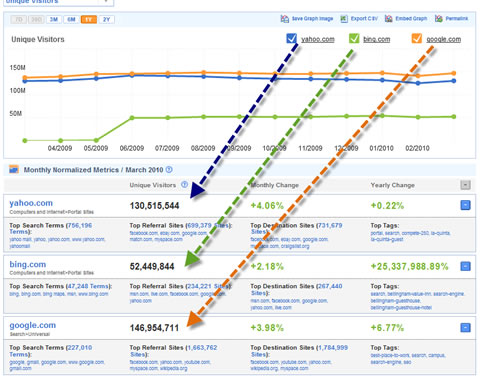This screenshot has height=388, width=480.
Task: Click bing.com monthly change +2.18%
Action: click(x=267, y=266)
